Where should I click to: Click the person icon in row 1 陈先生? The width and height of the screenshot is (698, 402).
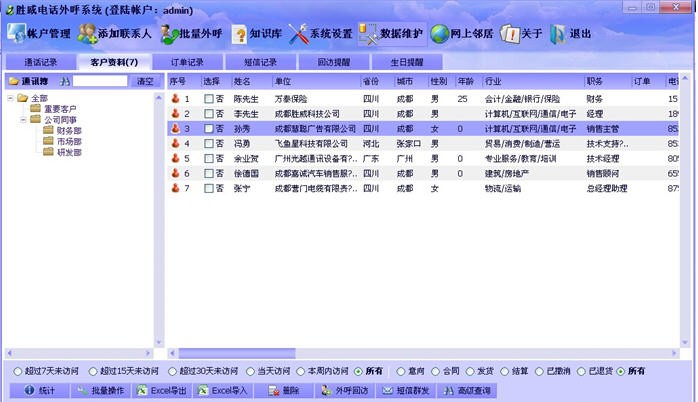pyautogui.click(x=175, y=98)
